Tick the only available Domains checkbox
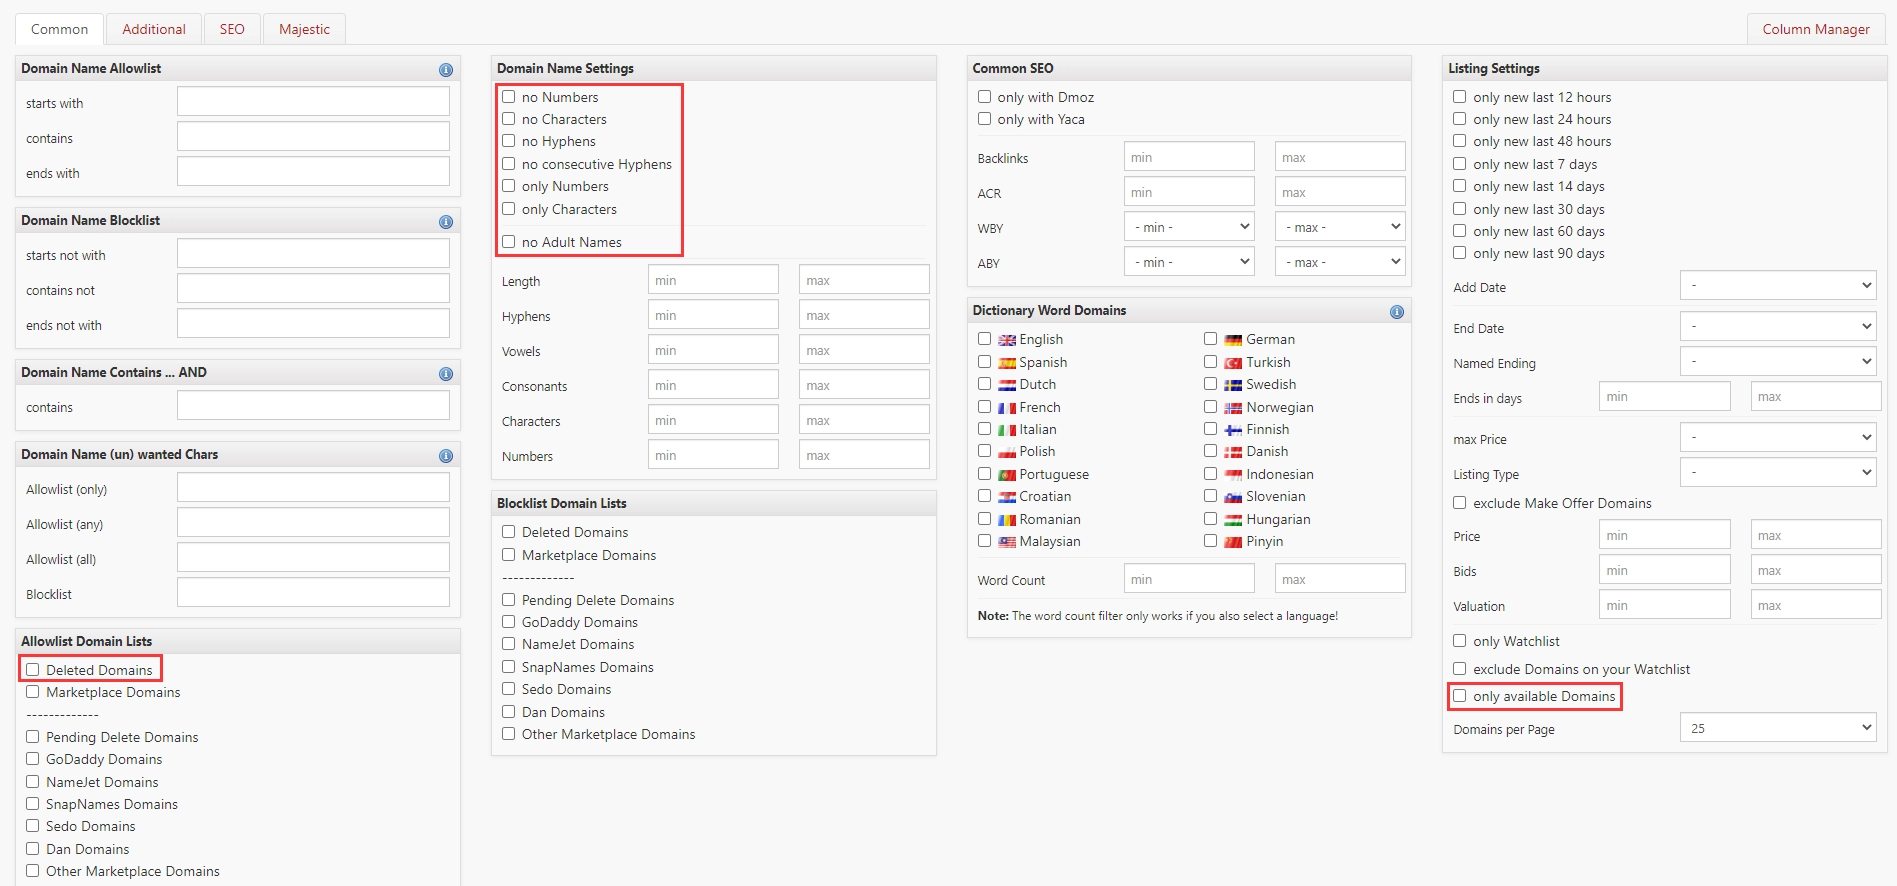This screenshot has height=886, width=1897. coord(1460,696)
